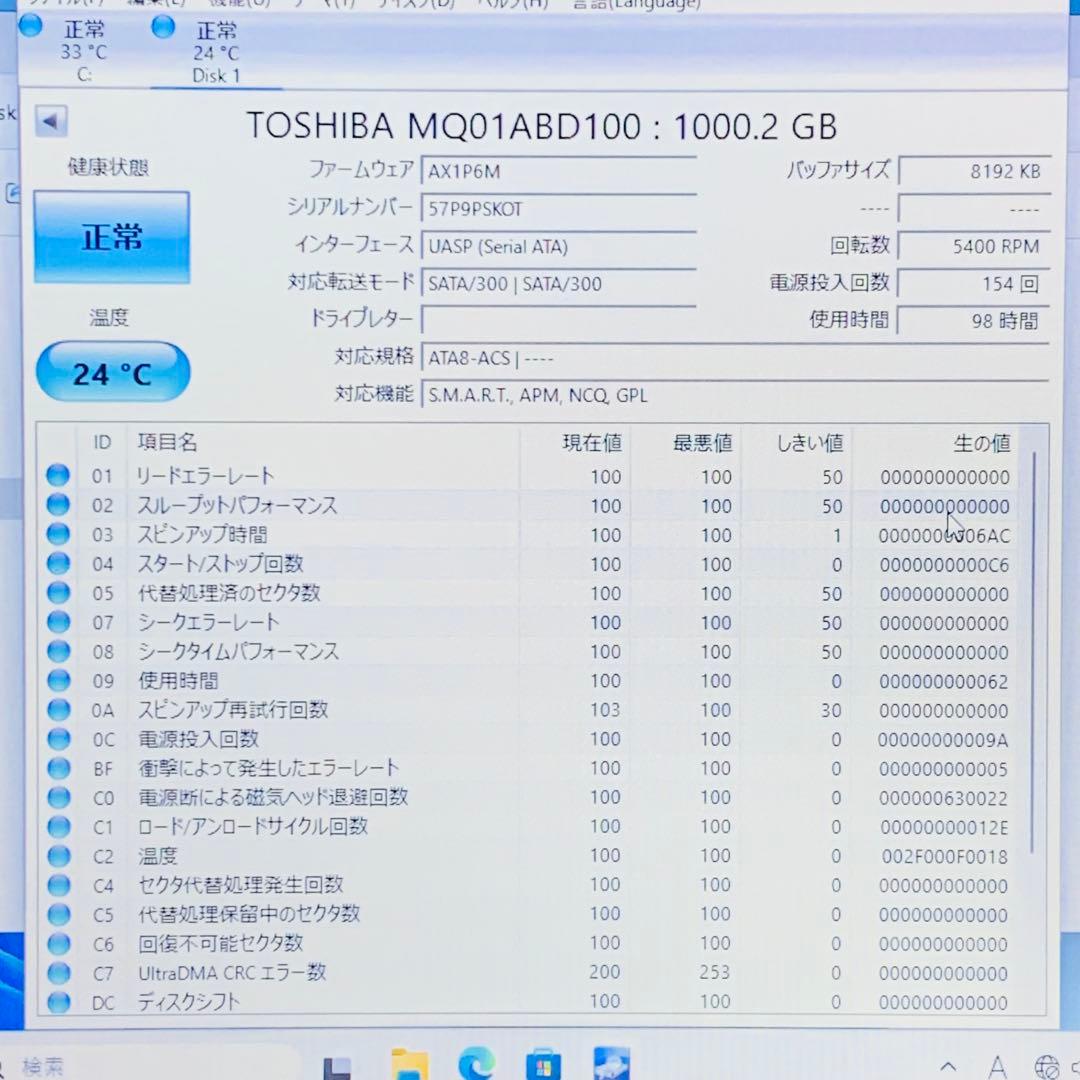The height and width of the screenshot is (1080, 1080).
Task: Click status icon for attribute C2 温度
Action: point(59,856)
